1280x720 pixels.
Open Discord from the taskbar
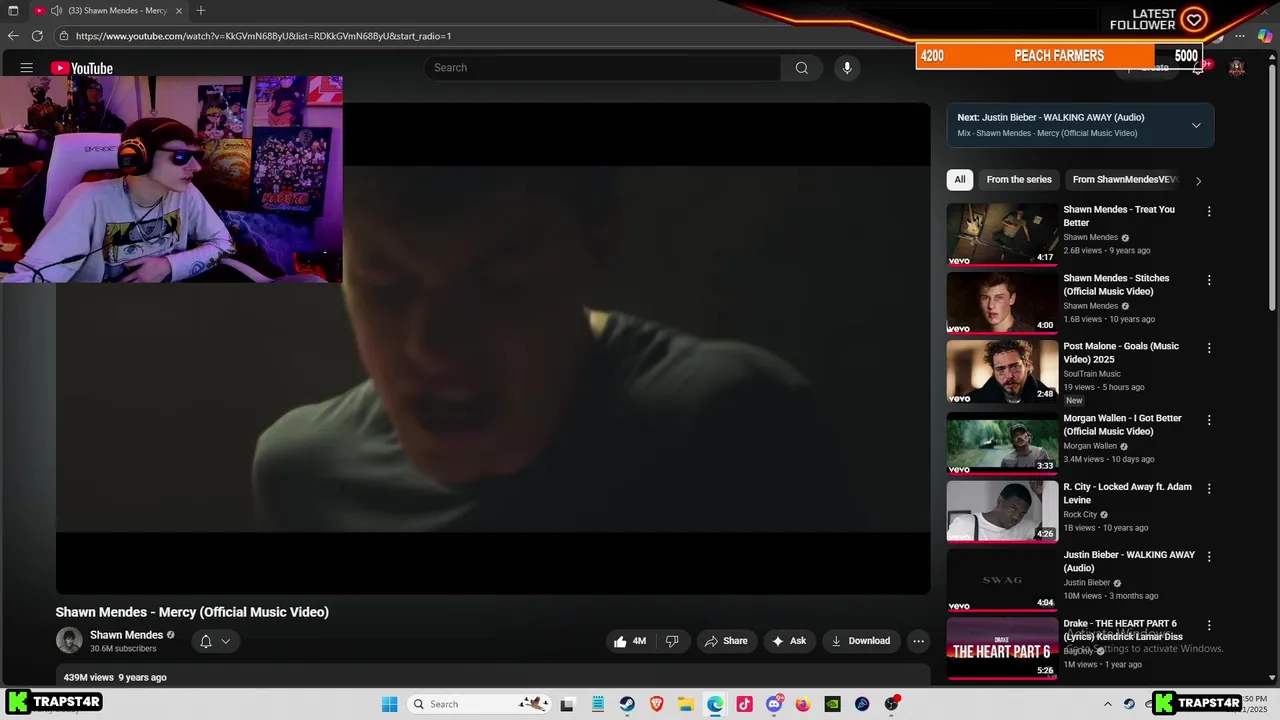(x=774, y=704)
